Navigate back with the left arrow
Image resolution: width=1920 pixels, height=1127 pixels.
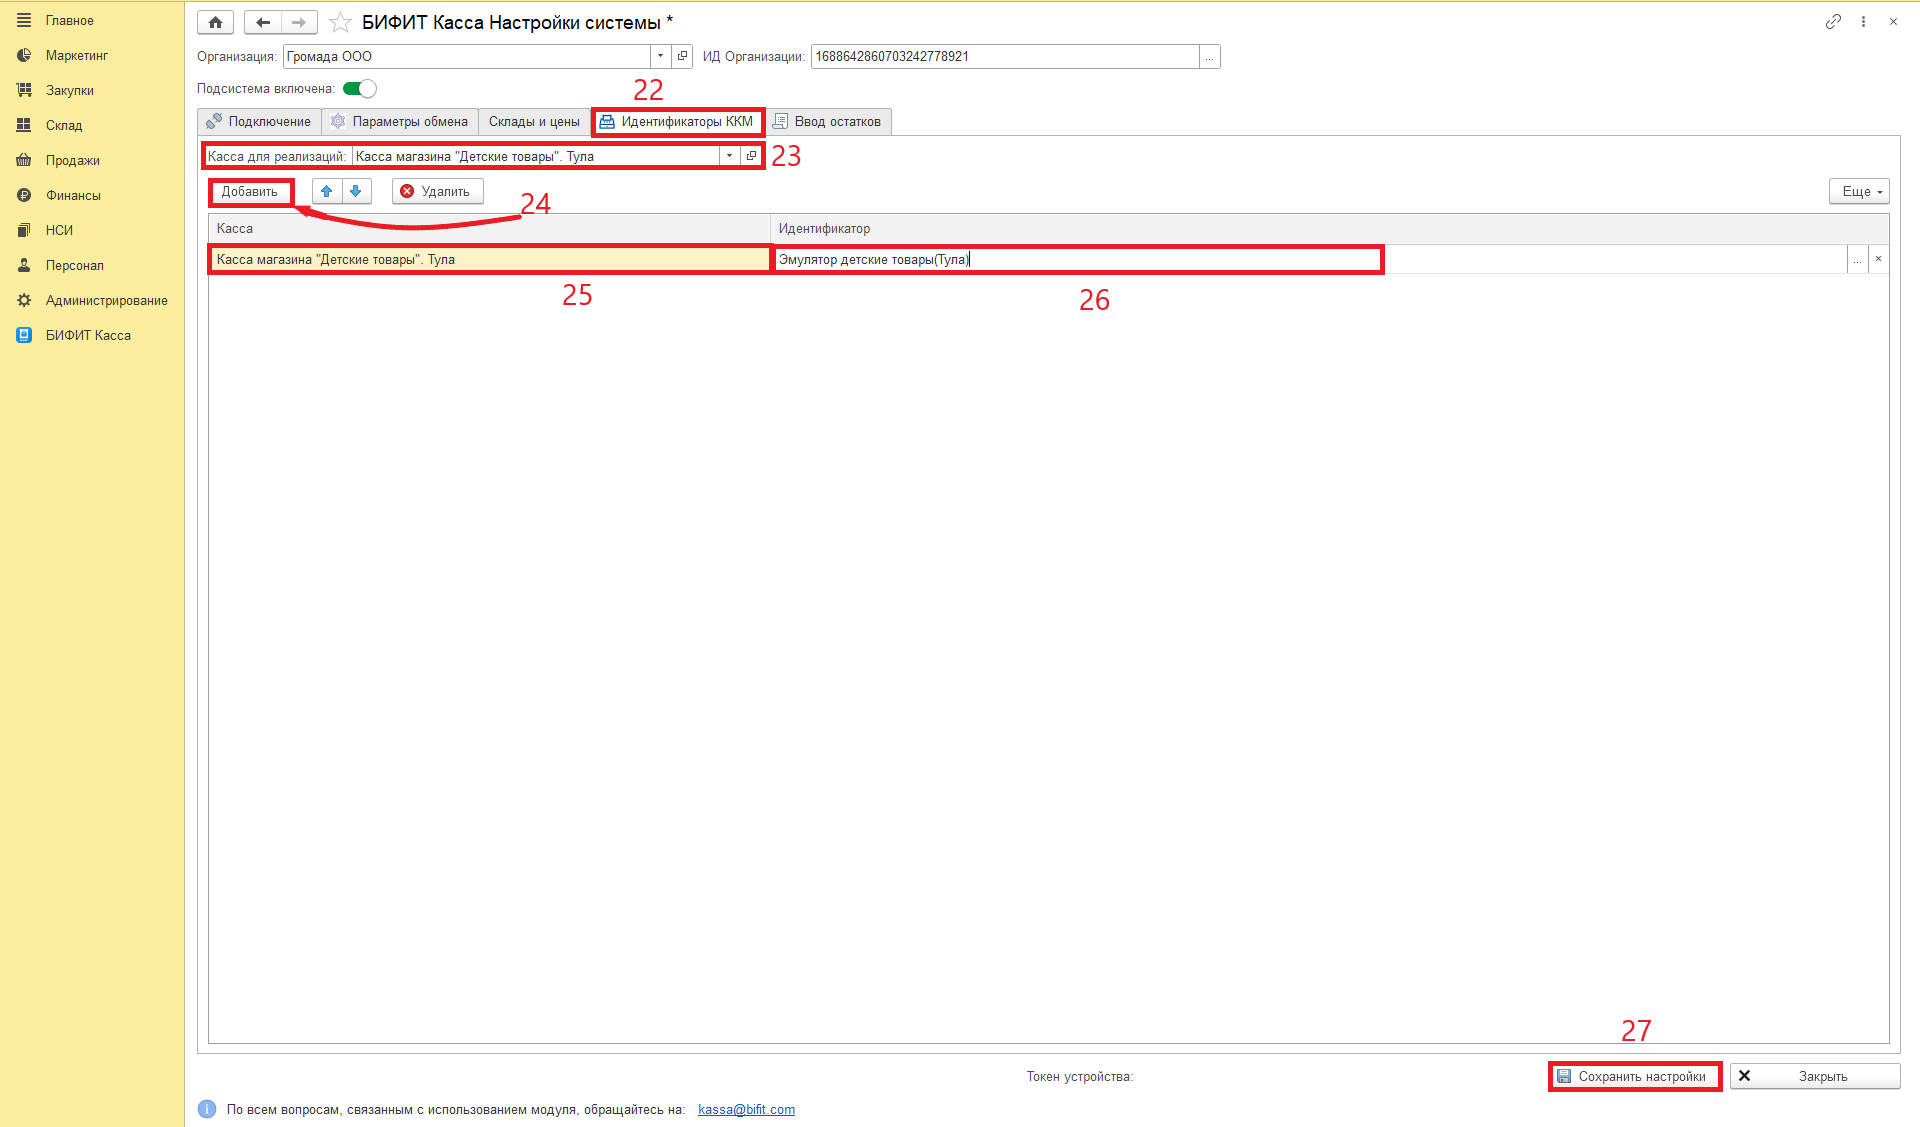coord(263,22)
